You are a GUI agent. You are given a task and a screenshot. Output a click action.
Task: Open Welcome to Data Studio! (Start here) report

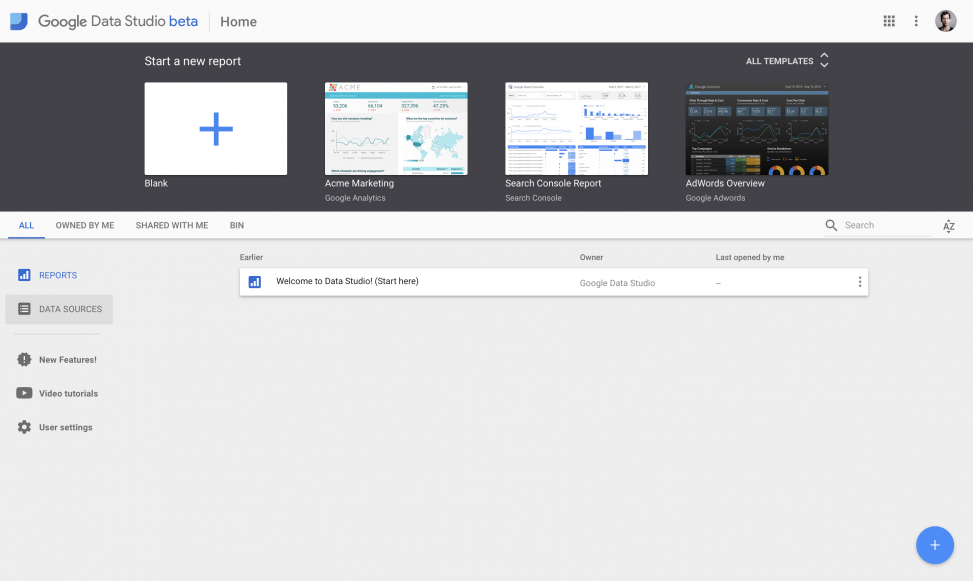348,281
